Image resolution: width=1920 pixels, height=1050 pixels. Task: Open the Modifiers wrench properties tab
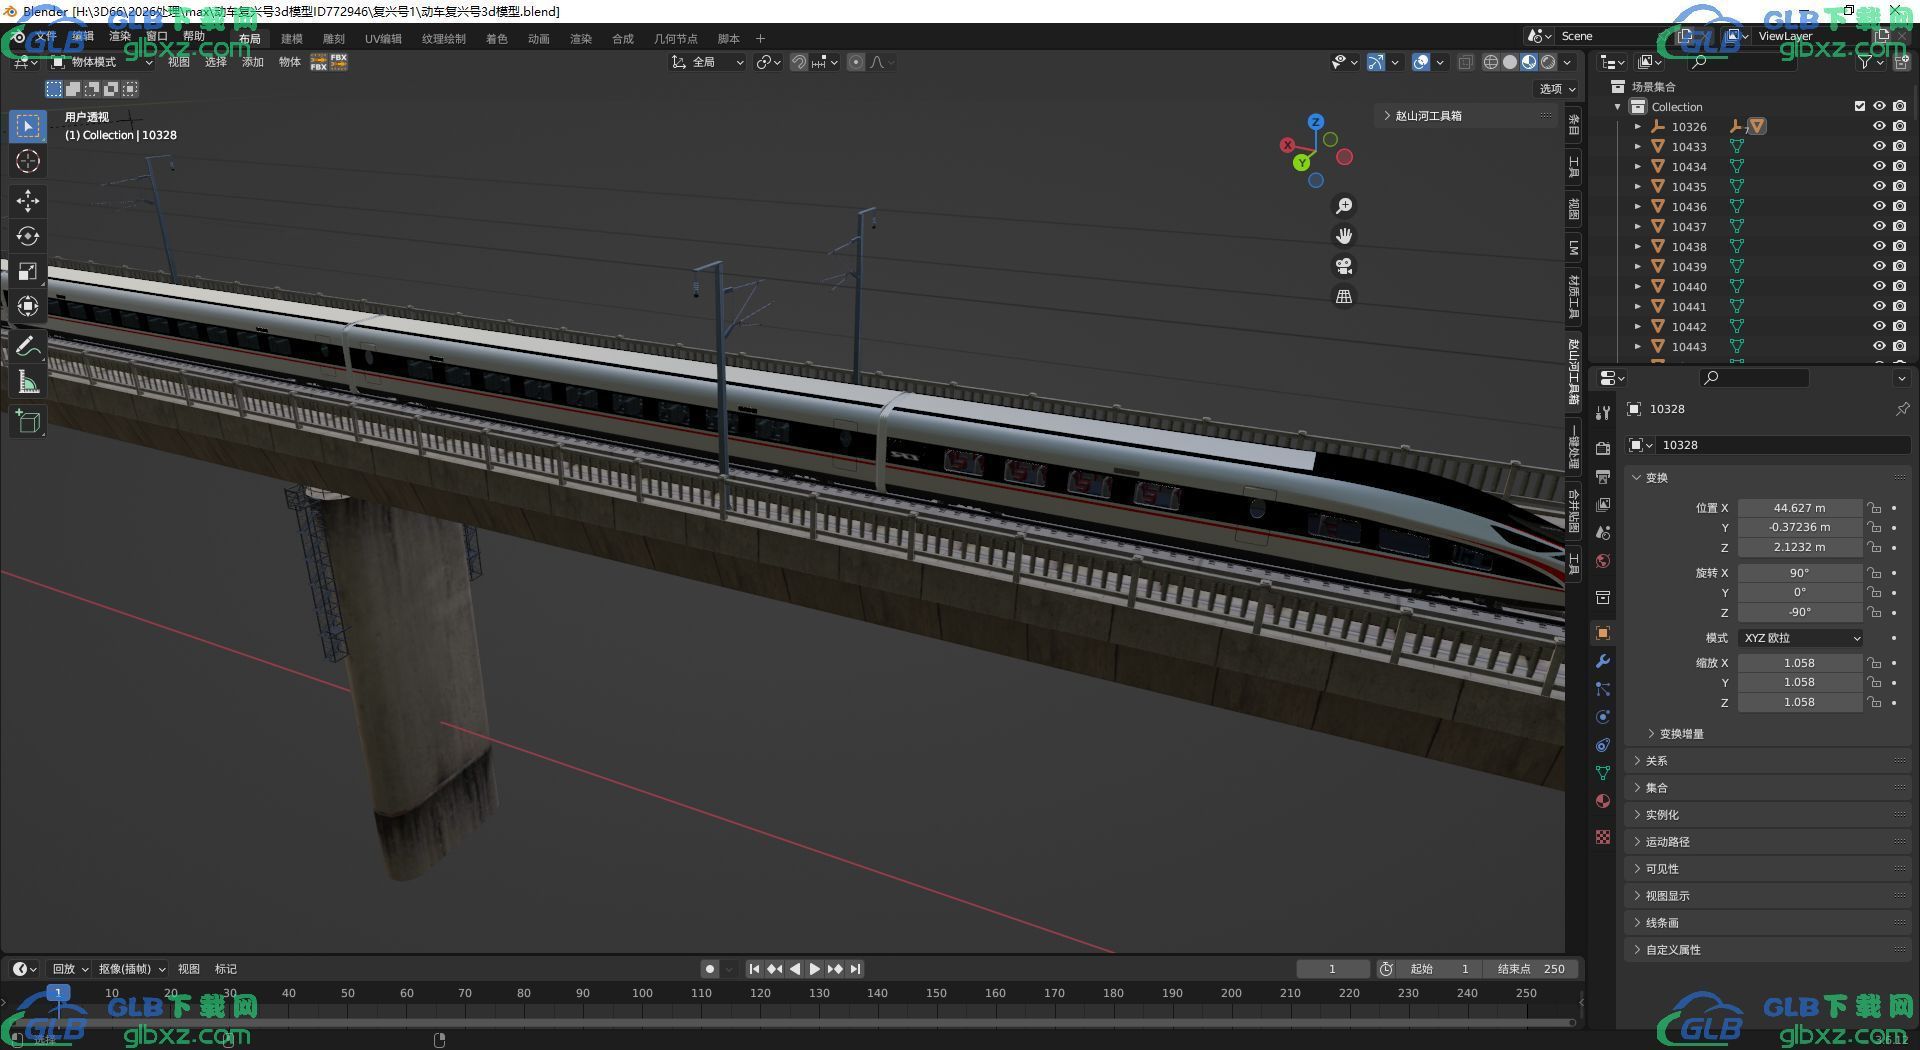(x=1603, y=662)
